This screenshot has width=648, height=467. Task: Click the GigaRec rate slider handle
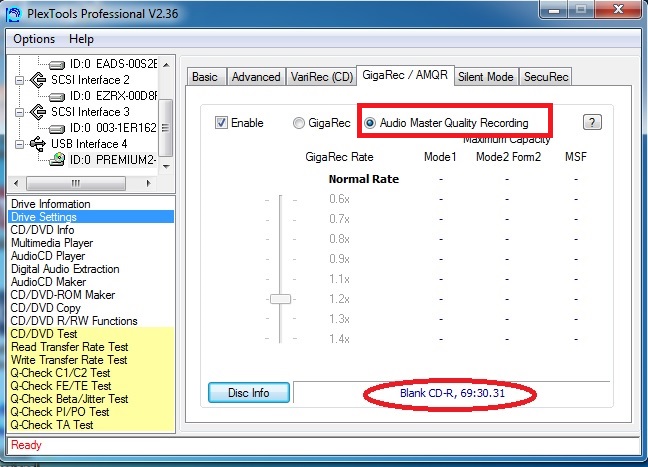tap(280, 299)
